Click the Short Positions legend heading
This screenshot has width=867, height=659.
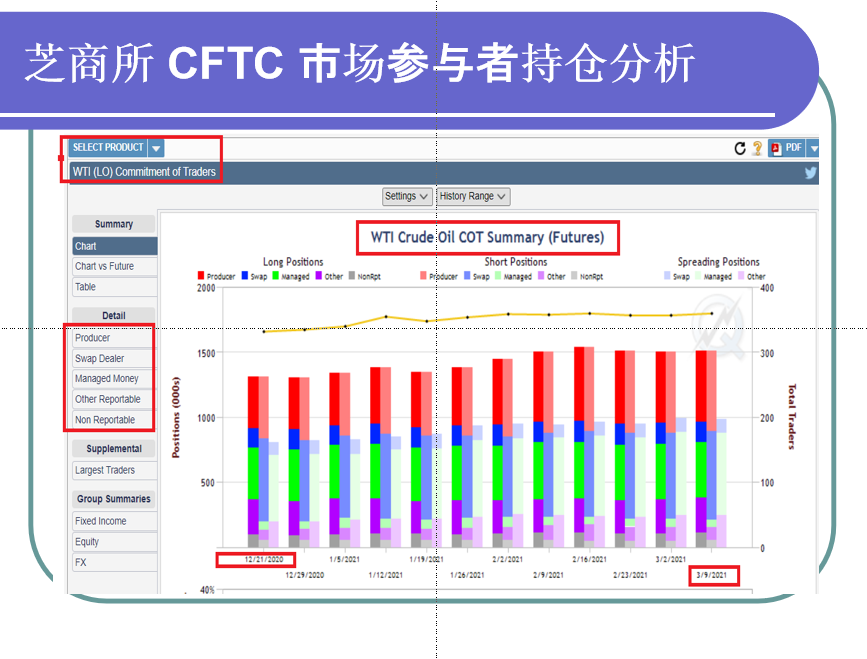516,261
